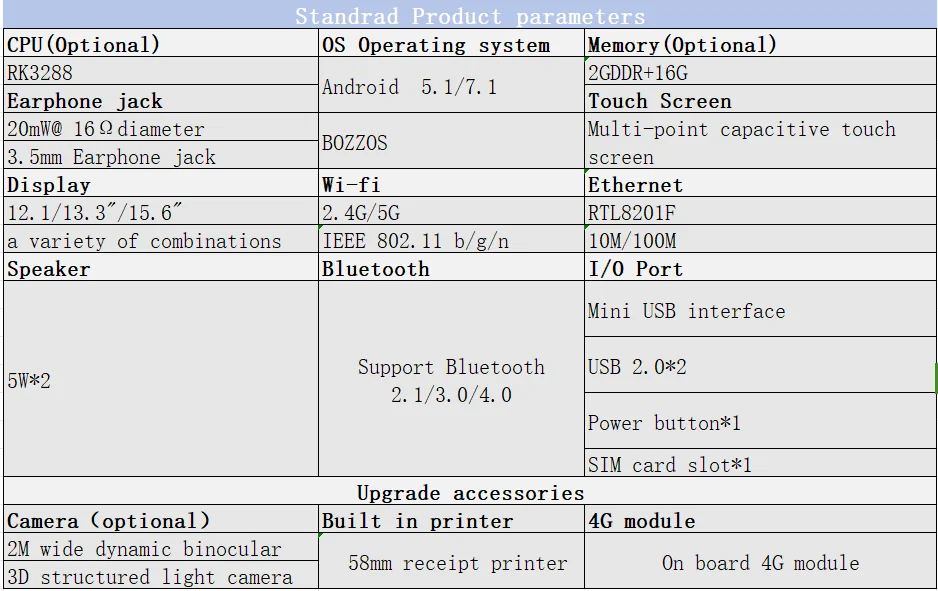Screen dimensions: 938x591
Task: Select the 3.5mm Earphone jack cell
Action: click(x=161, y=156)
